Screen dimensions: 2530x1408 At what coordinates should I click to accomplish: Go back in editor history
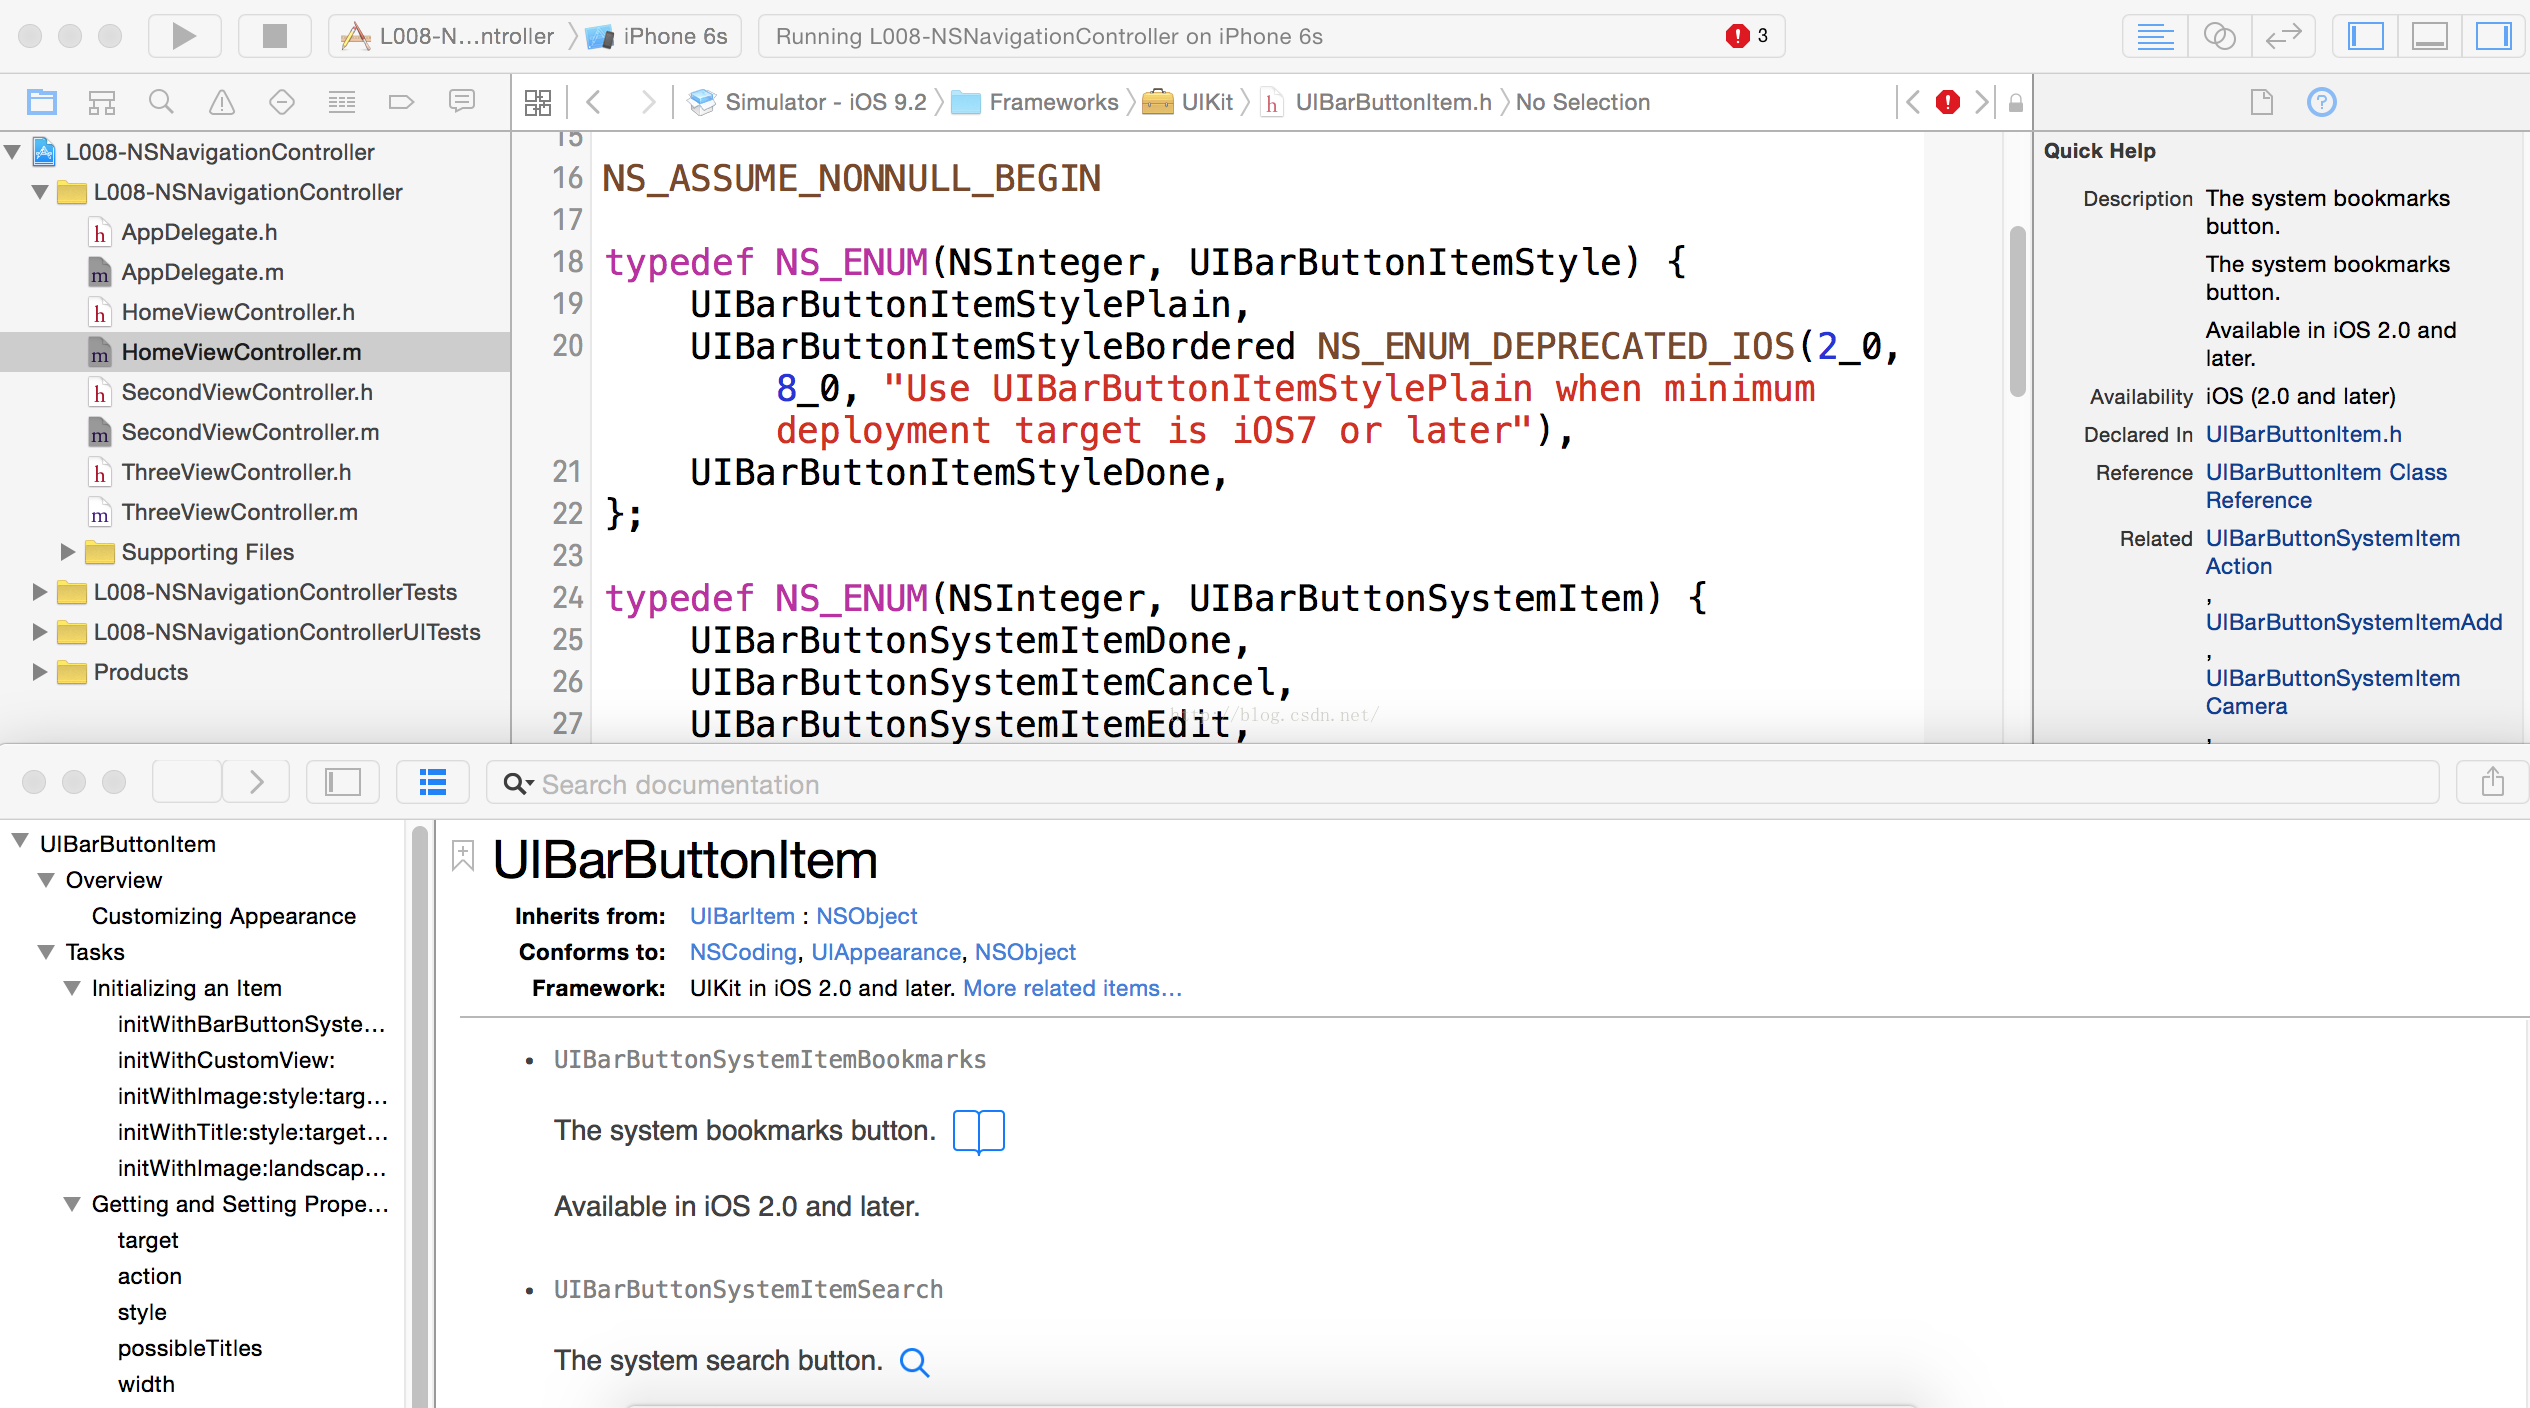click(x=594, y=102)
